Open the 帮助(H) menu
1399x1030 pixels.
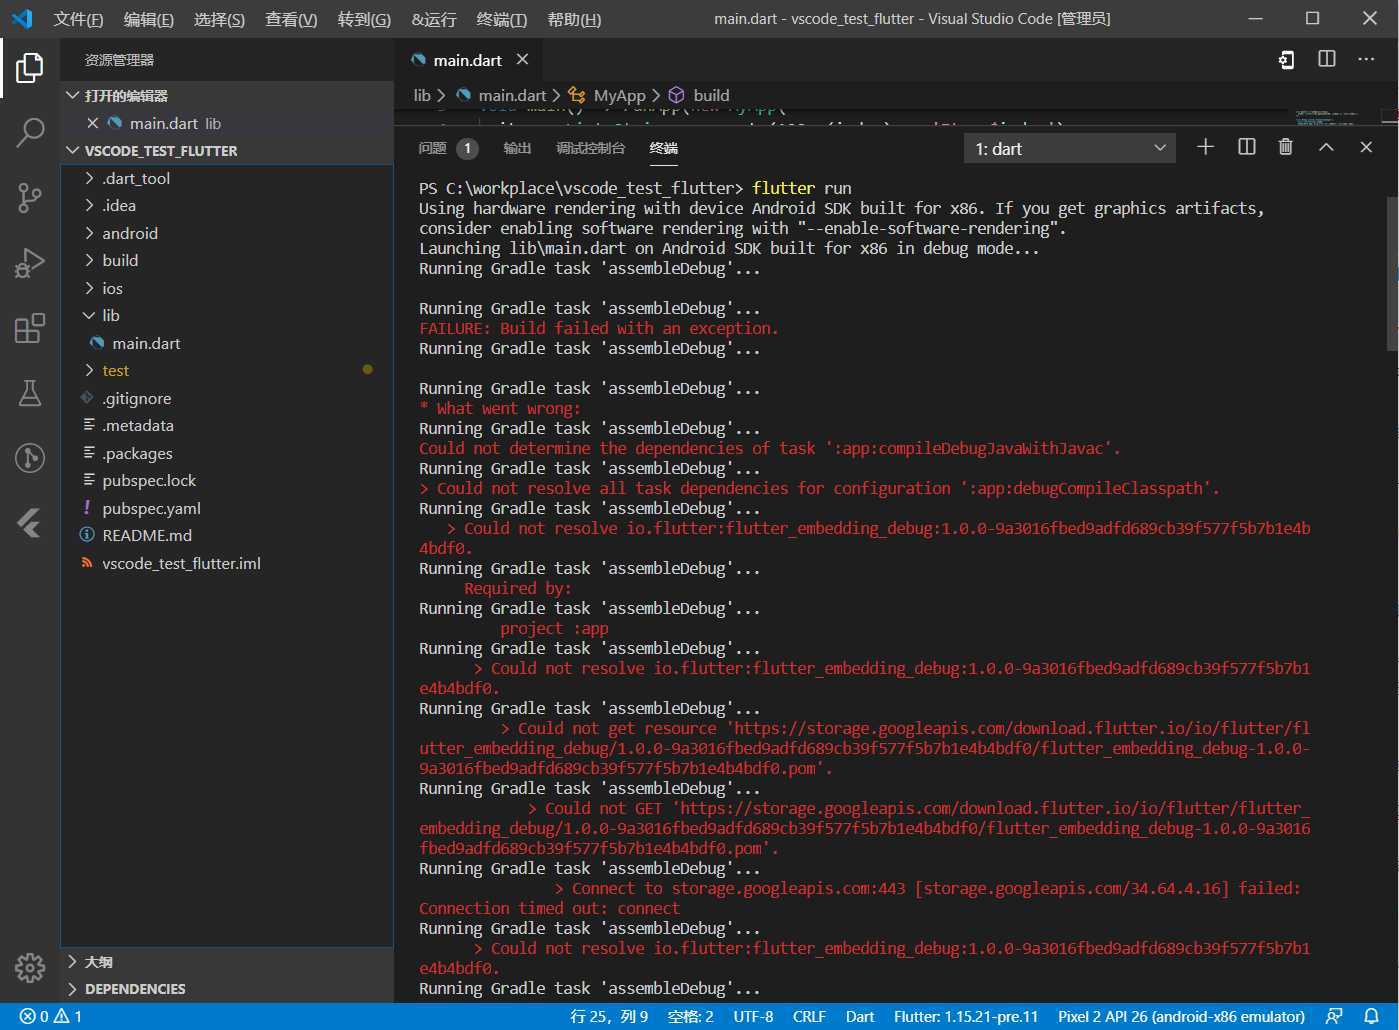coord(574,19)
